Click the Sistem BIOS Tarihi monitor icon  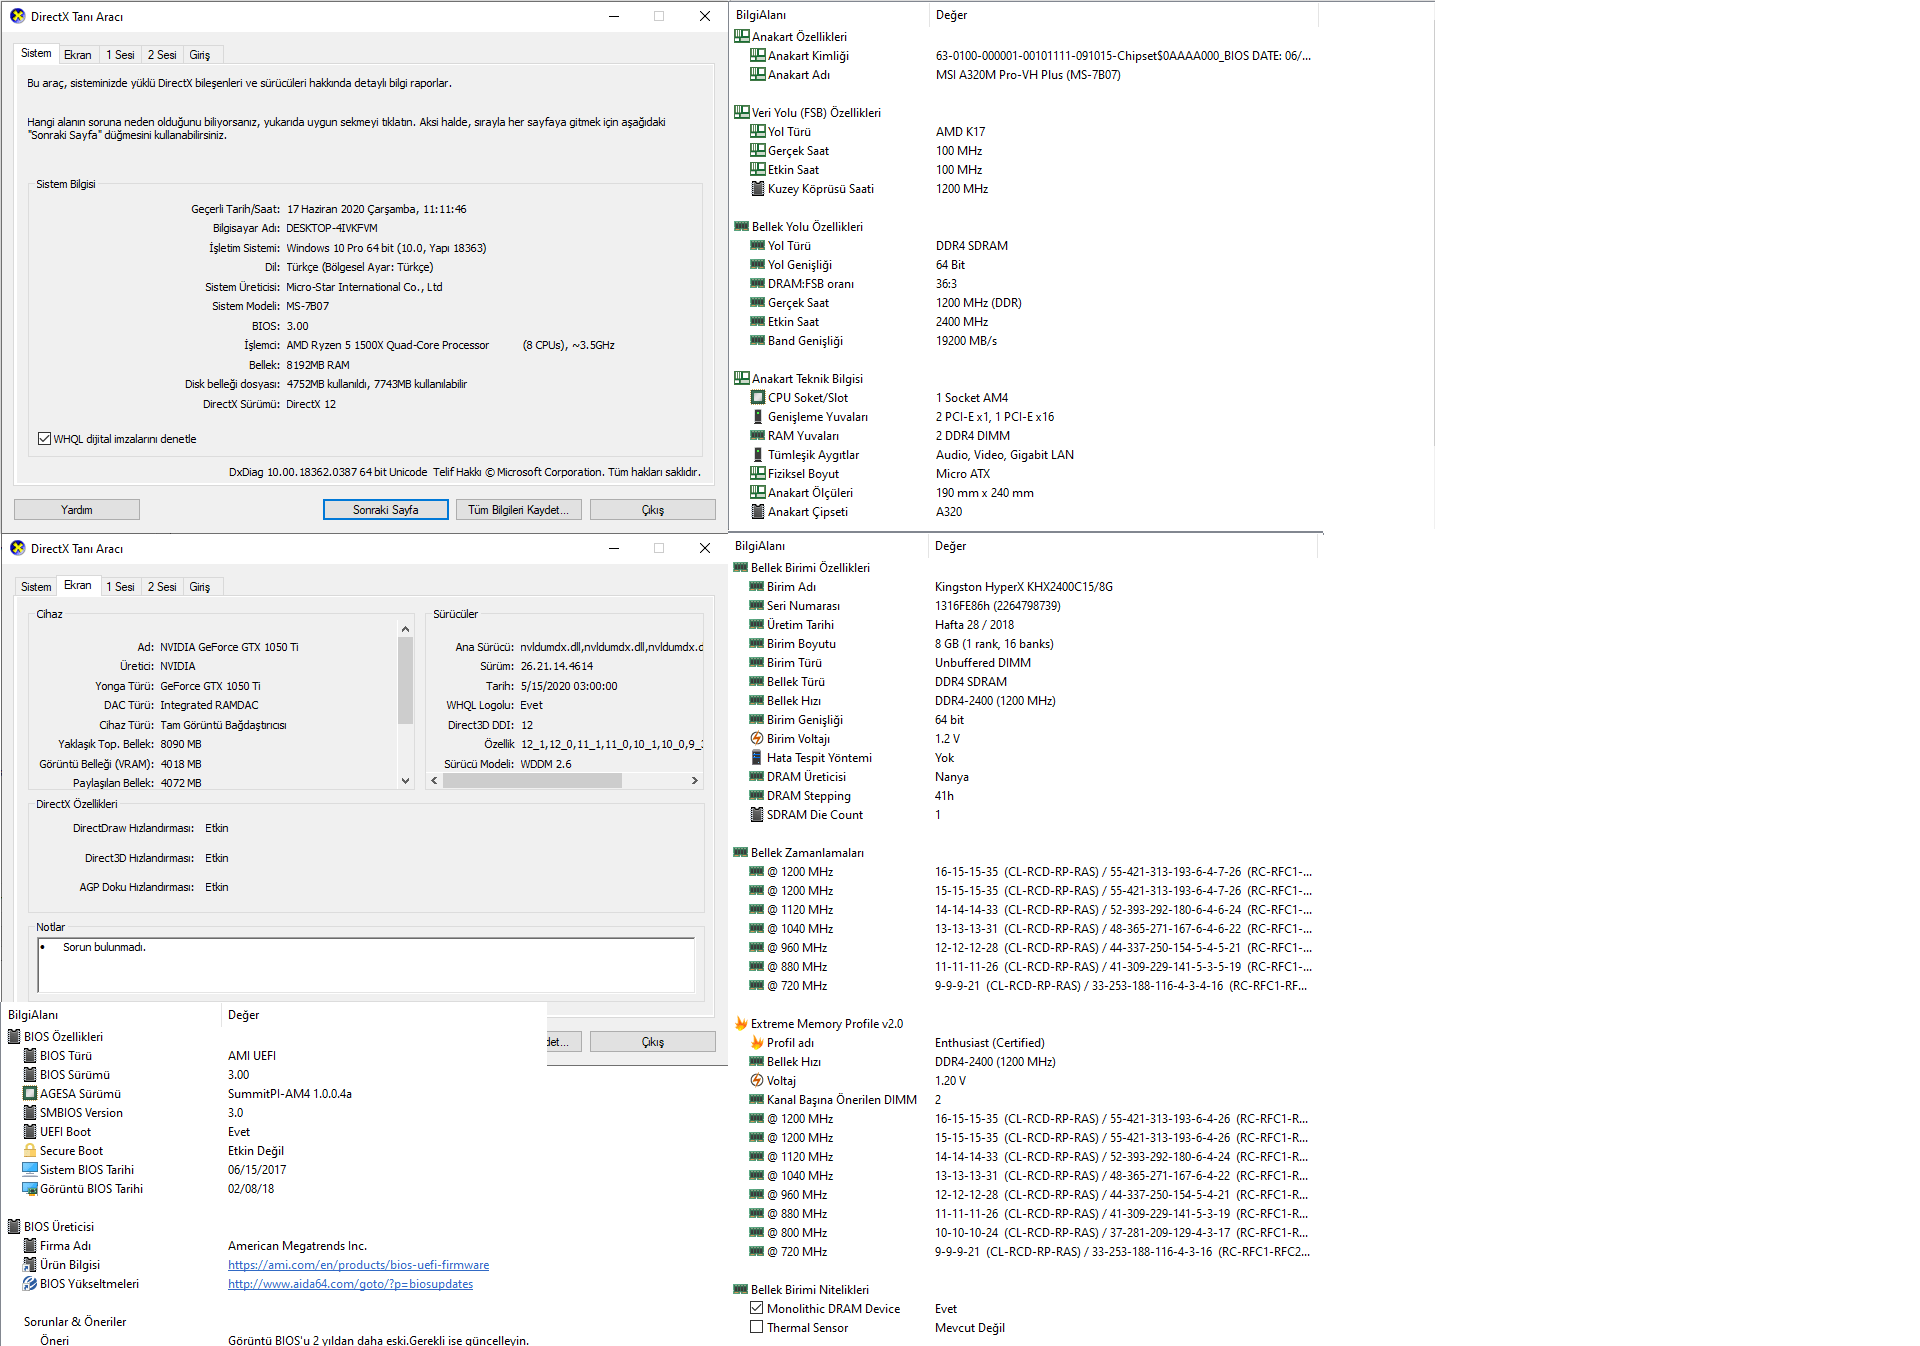[30, 1170]
